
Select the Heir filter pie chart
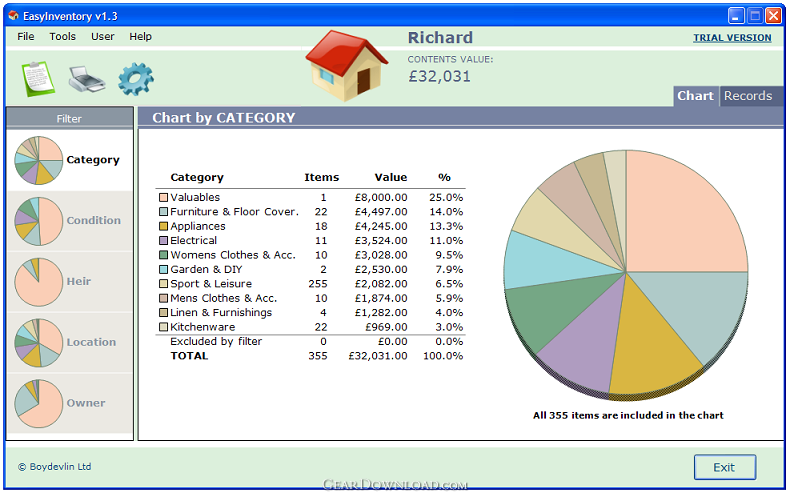[x=39, y=282]
